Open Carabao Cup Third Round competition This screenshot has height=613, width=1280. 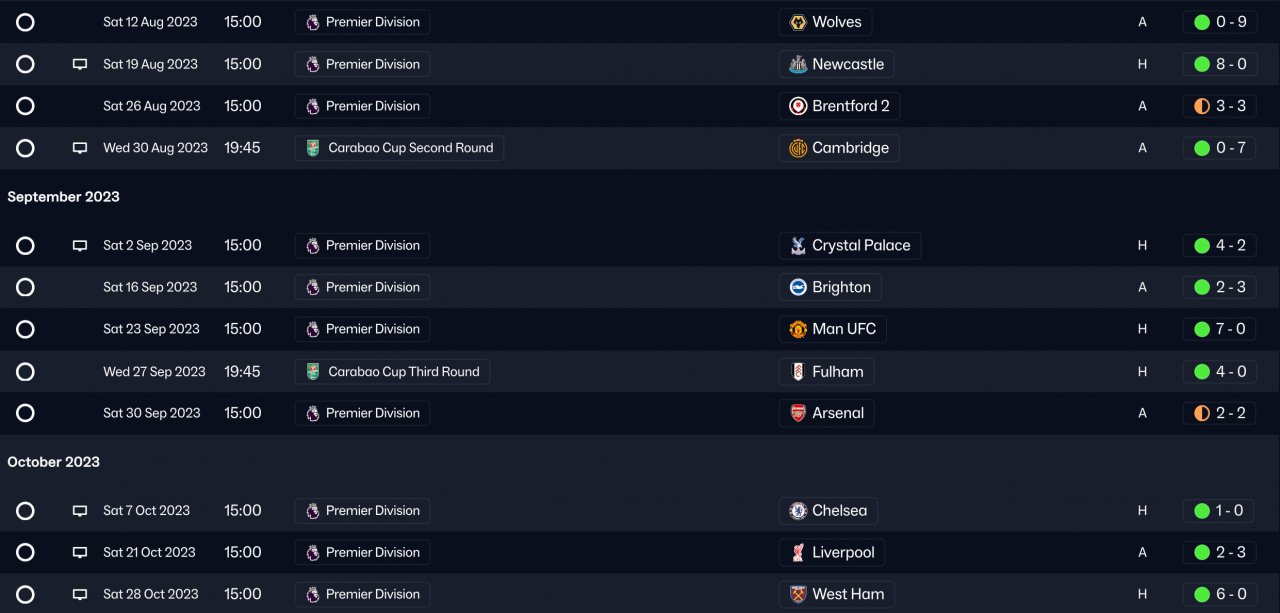pyautogui.click(x=403, y=372)
